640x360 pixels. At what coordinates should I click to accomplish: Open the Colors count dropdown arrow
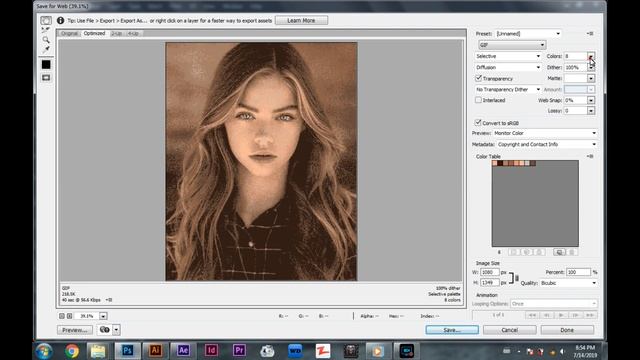[591, 56]
